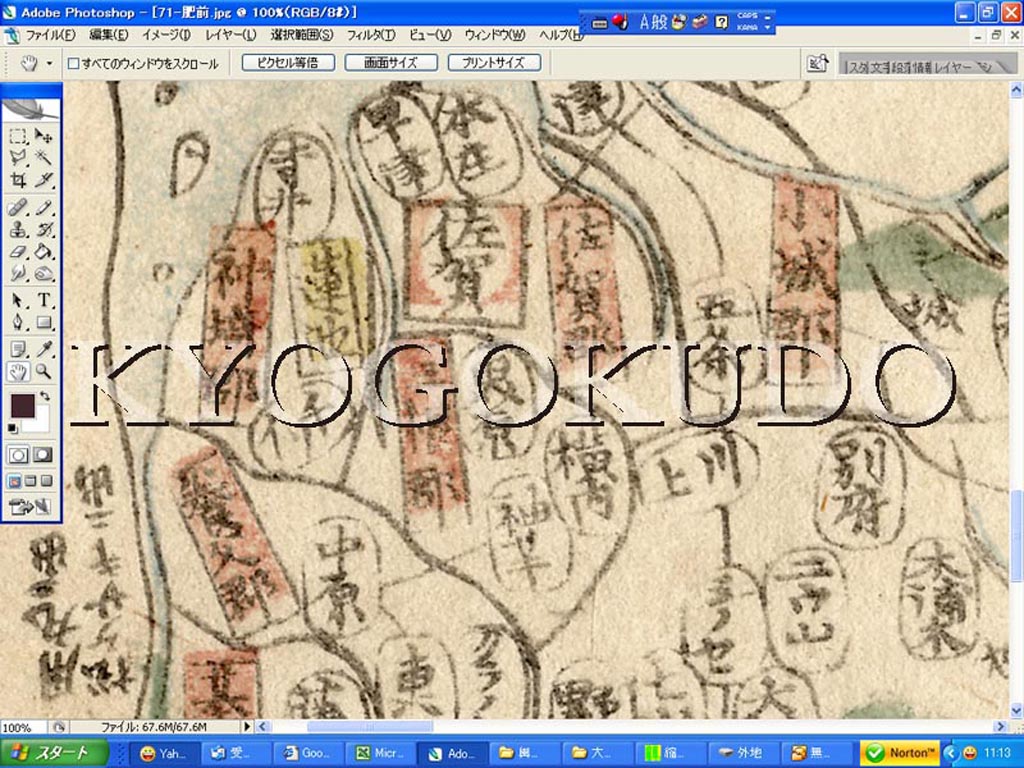Viewport: 1024px width, 768px height.
Task: Open the Windows スタート button
Action: pyautogui.click(x=54, y=753)
